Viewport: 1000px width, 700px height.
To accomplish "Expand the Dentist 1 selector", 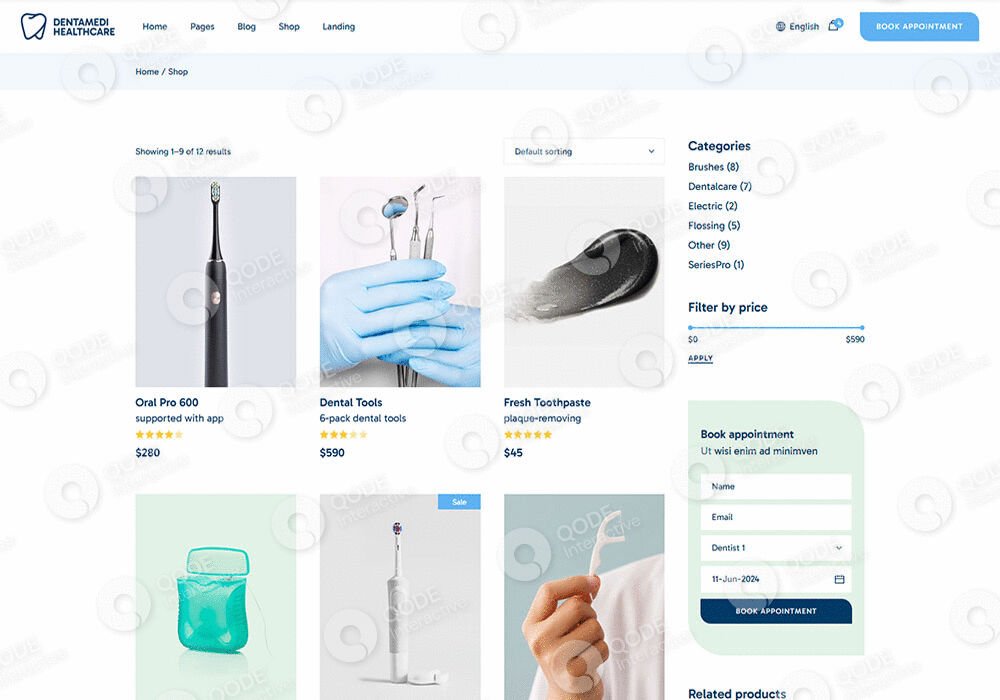I will 776,548.
